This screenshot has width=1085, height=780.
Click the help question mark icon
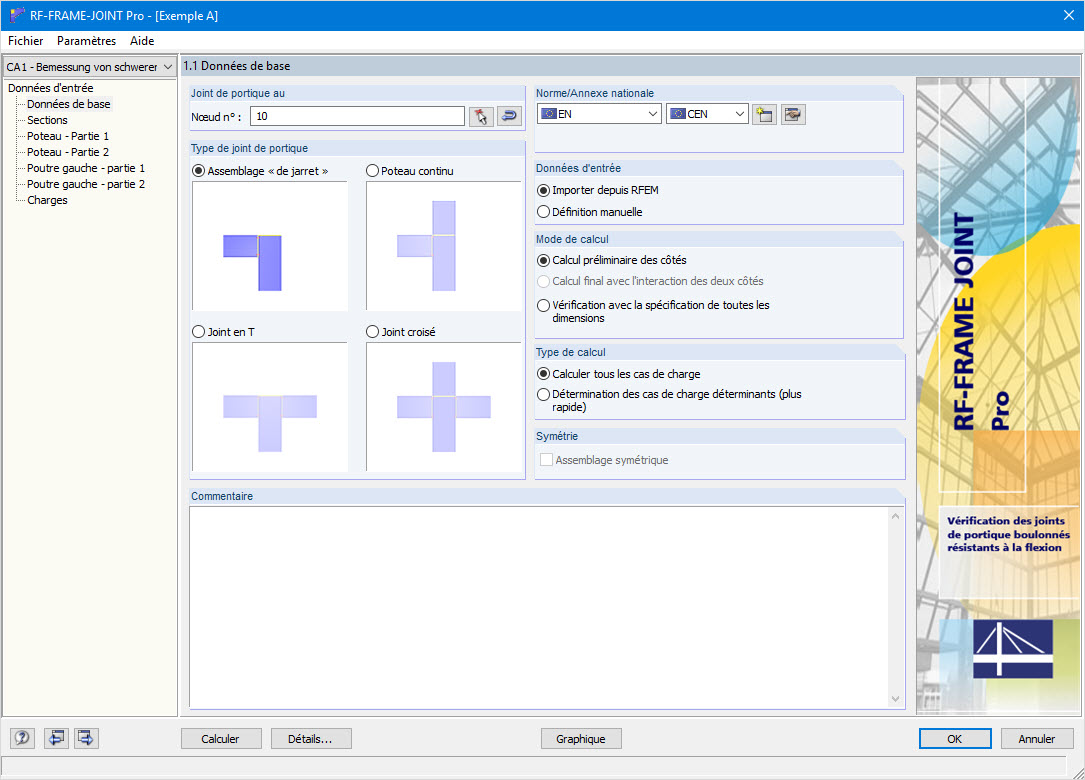coord(22,738)
